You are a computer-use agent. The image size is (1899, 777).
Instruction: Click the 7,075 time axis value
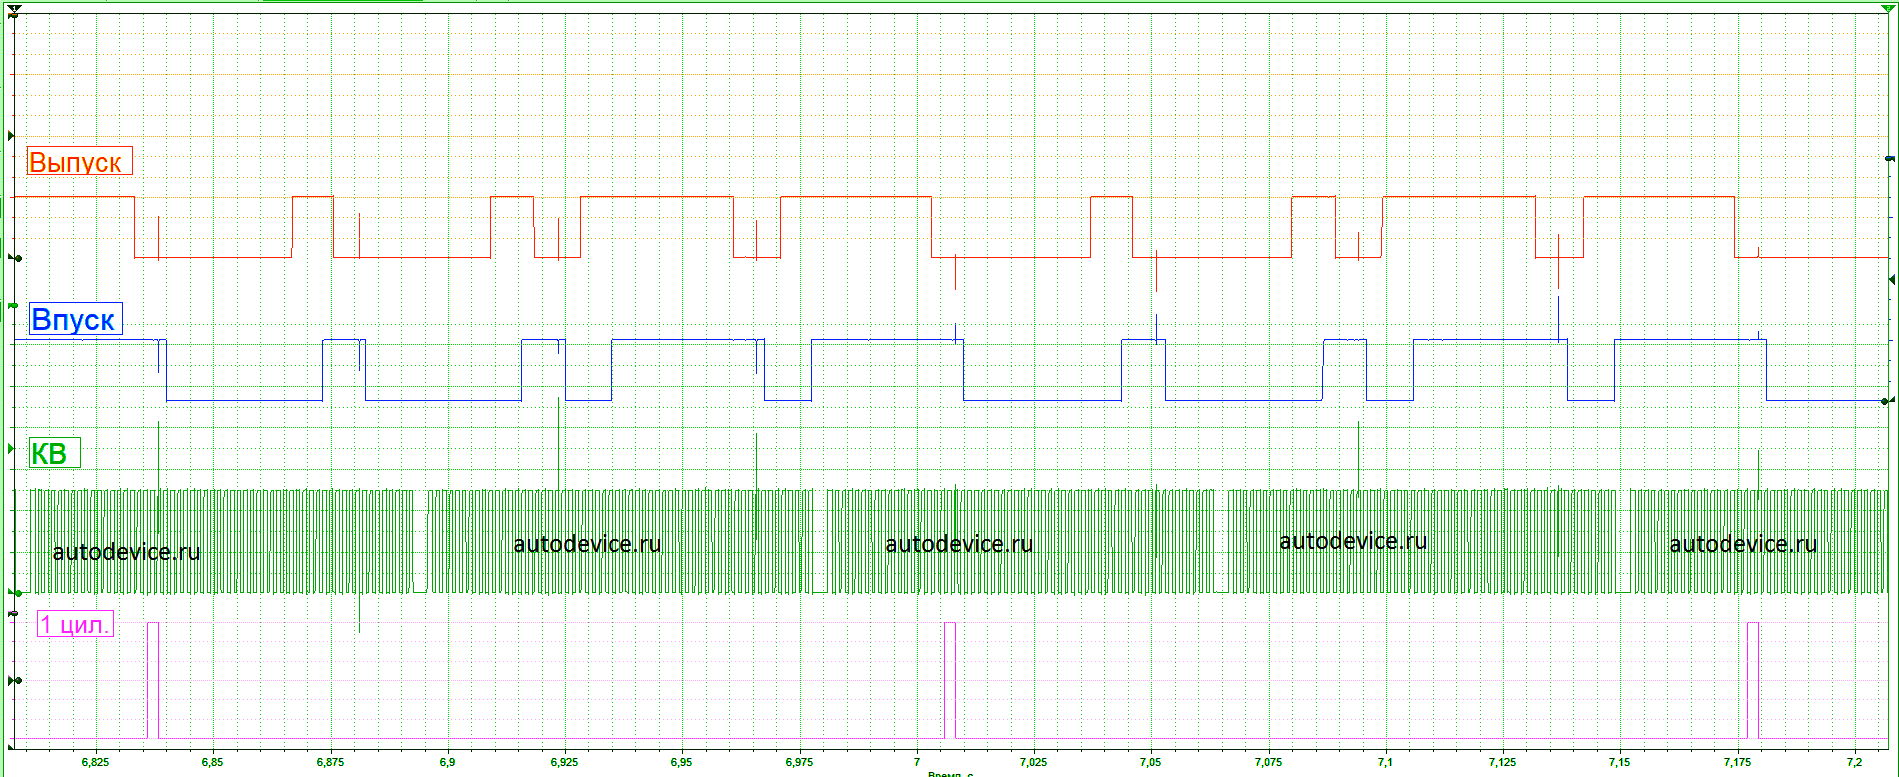click(1269, 763)
